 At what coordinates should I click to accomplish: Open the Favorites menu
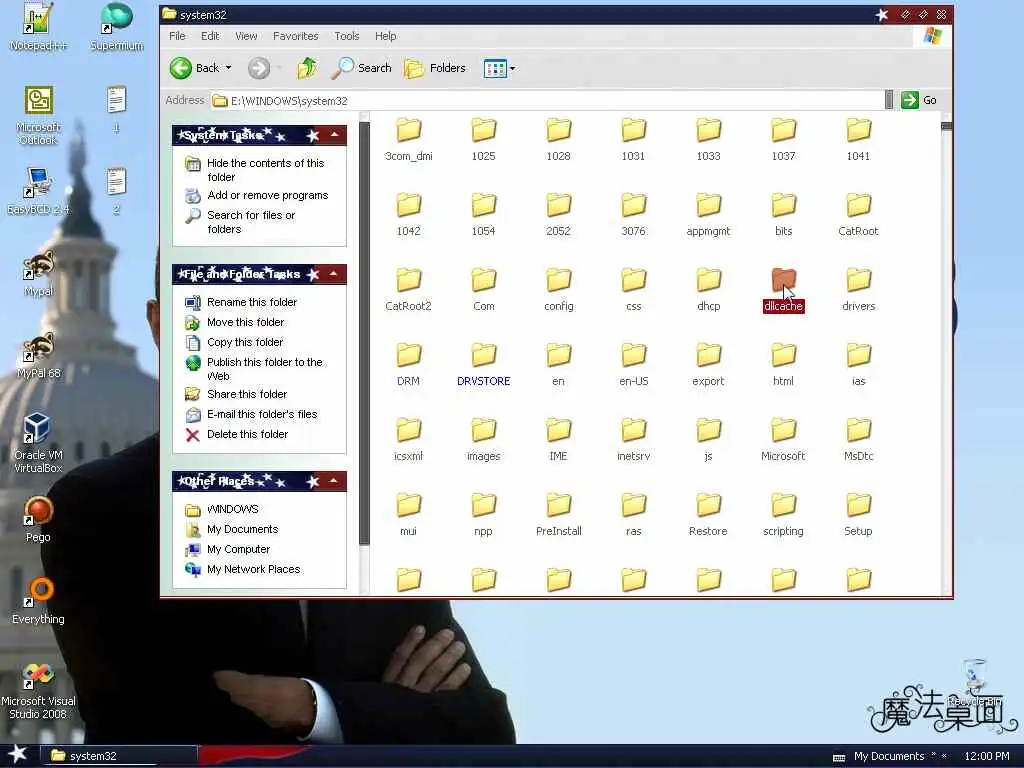[296, 36]
